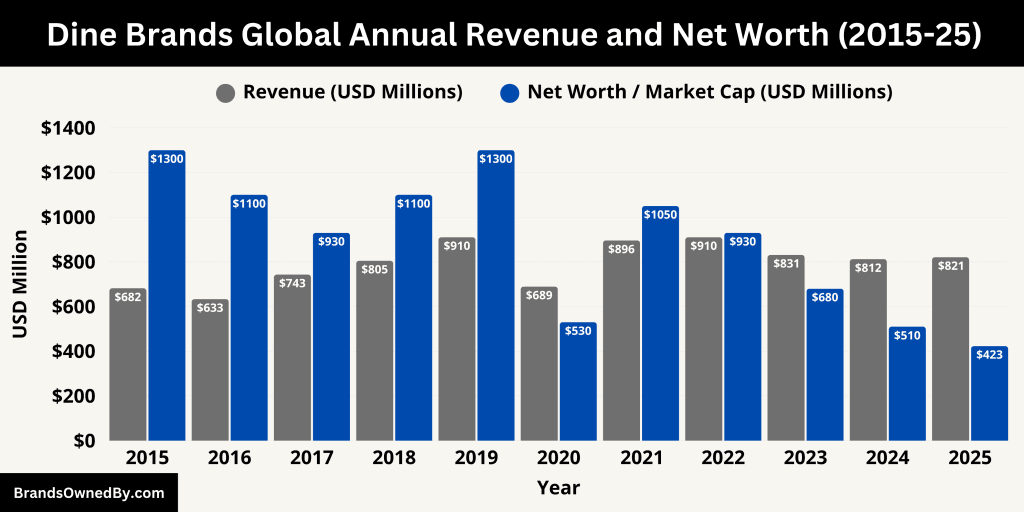Click the blue Net Worth legend circle
This screenshot has width=1024, height=512.
click(509, 93)
